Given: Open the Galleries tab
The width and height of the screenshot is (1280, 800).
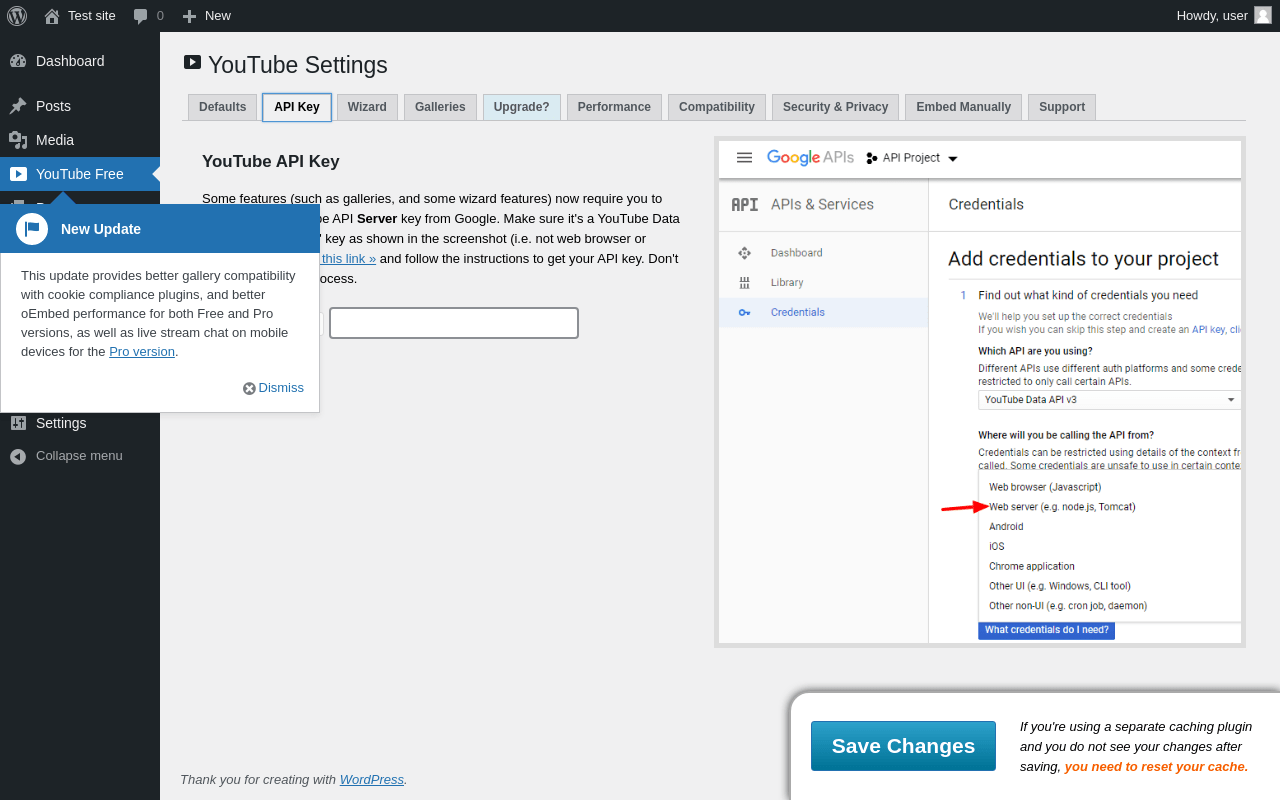Looking at the screenshot, I should point(440,107).
